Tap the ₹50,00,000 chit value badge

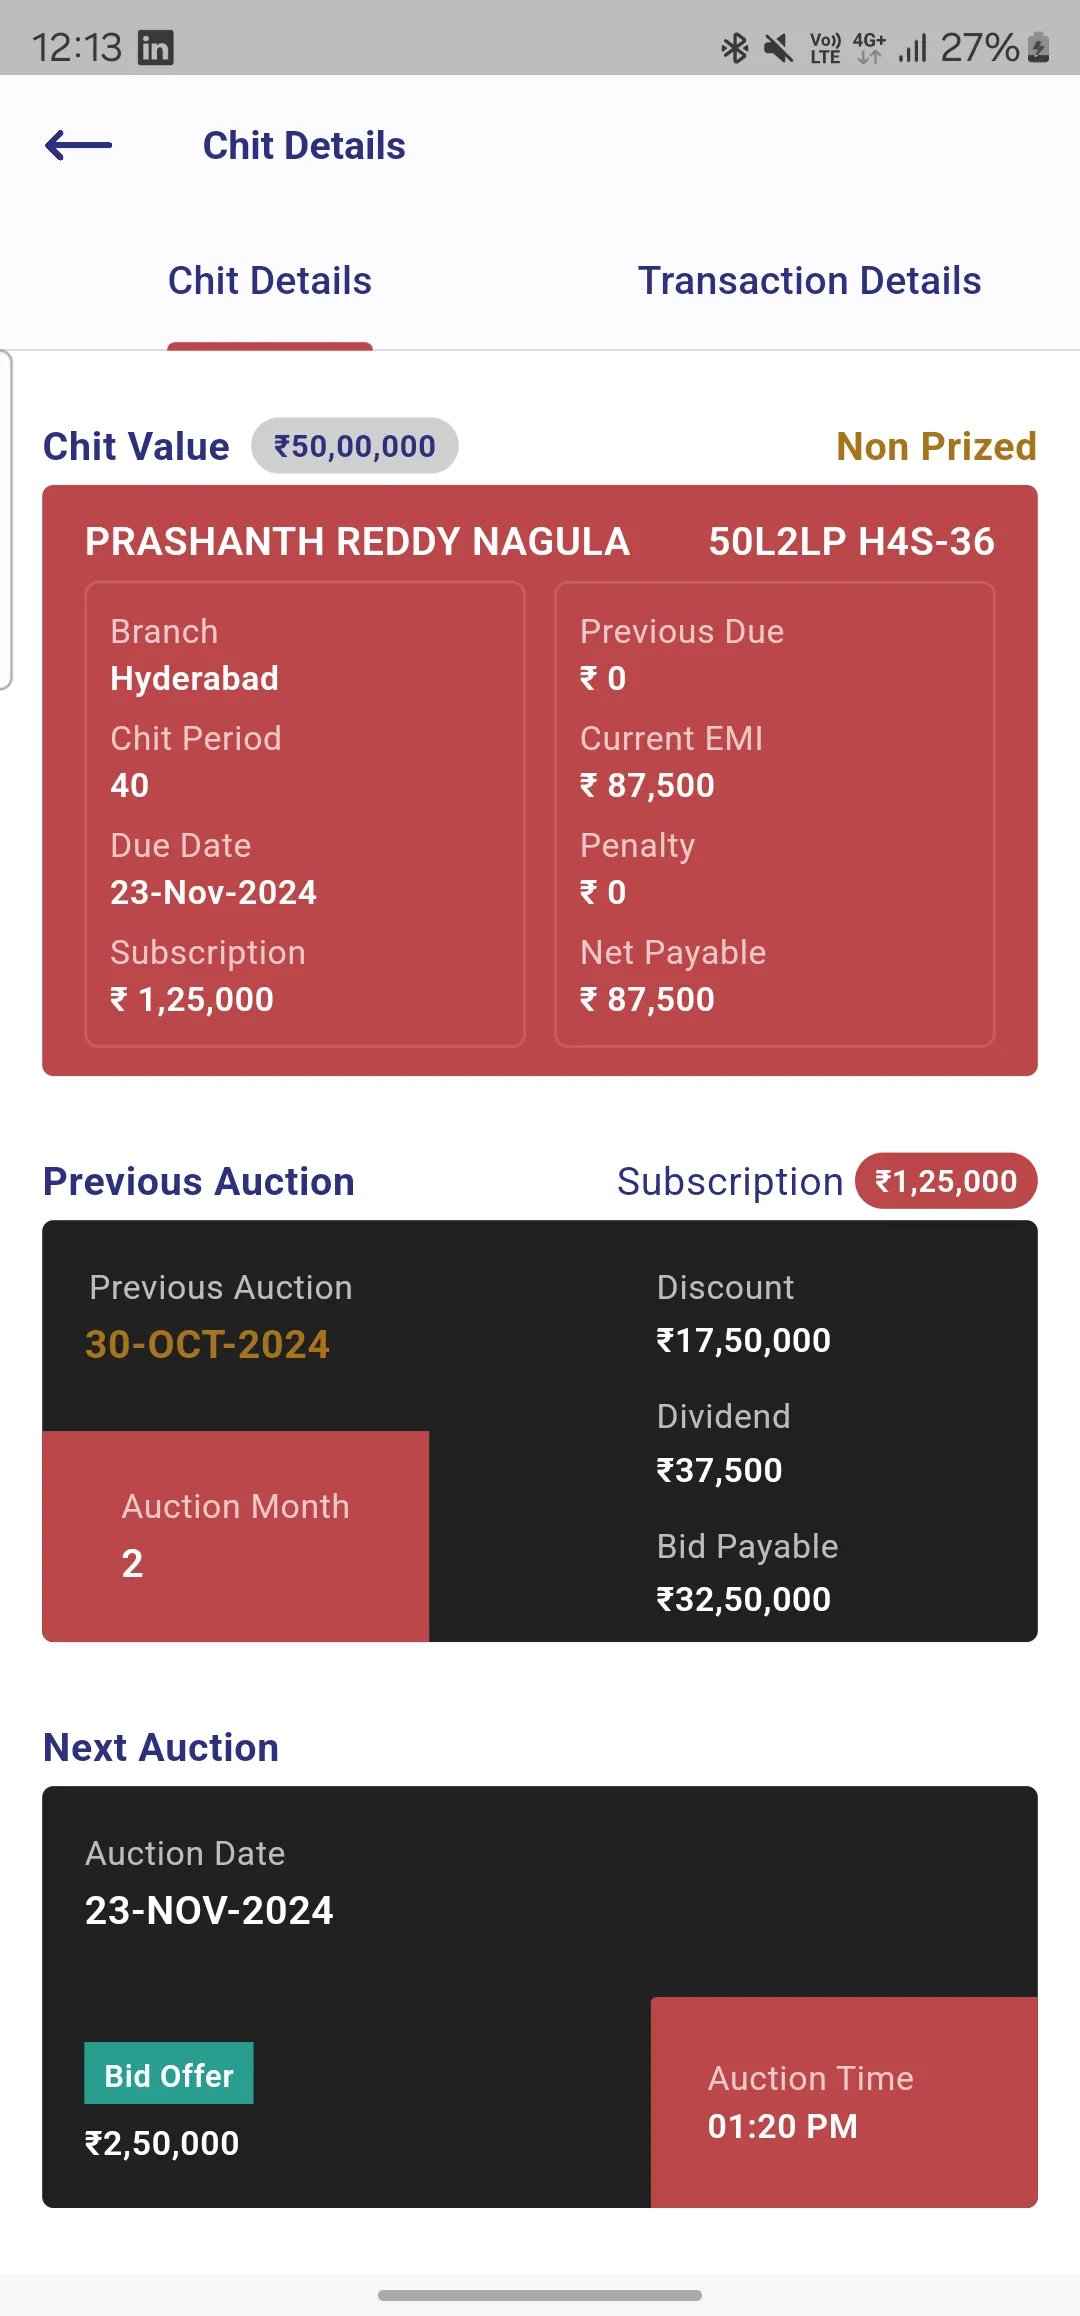point(355,446)
